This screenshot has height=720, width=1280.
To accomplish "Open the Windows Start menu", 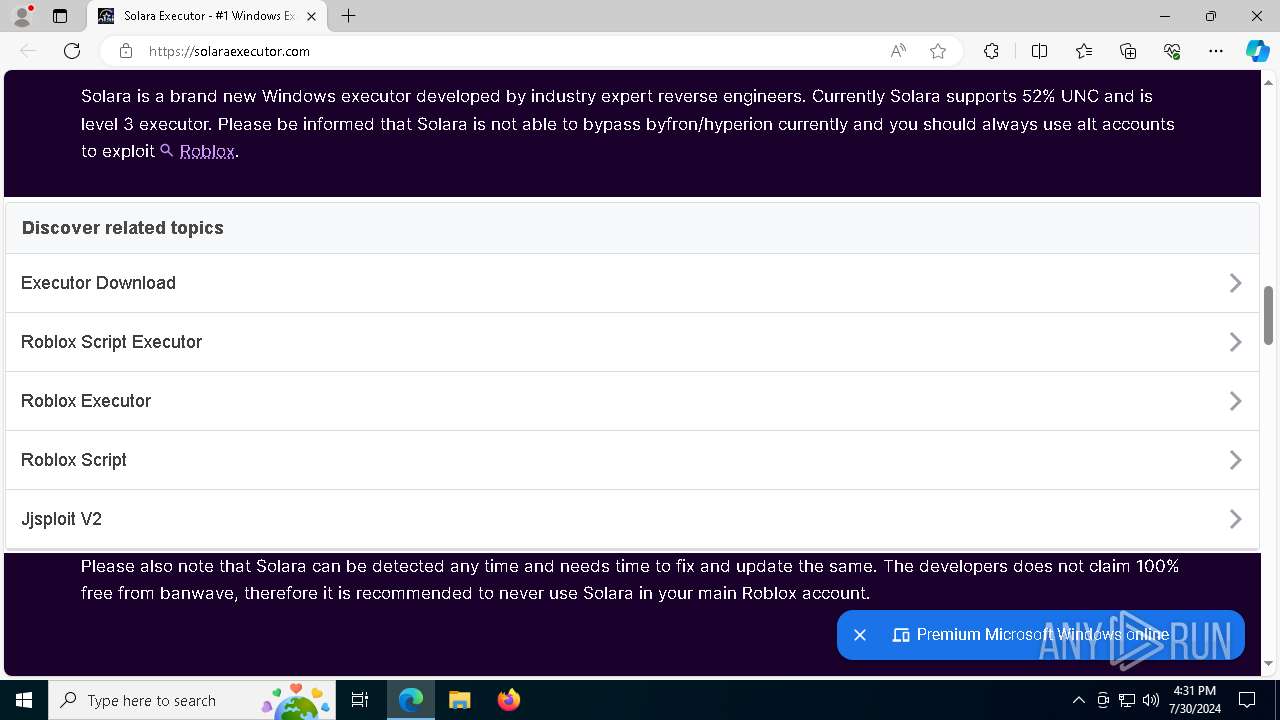I will pos(24,700).
